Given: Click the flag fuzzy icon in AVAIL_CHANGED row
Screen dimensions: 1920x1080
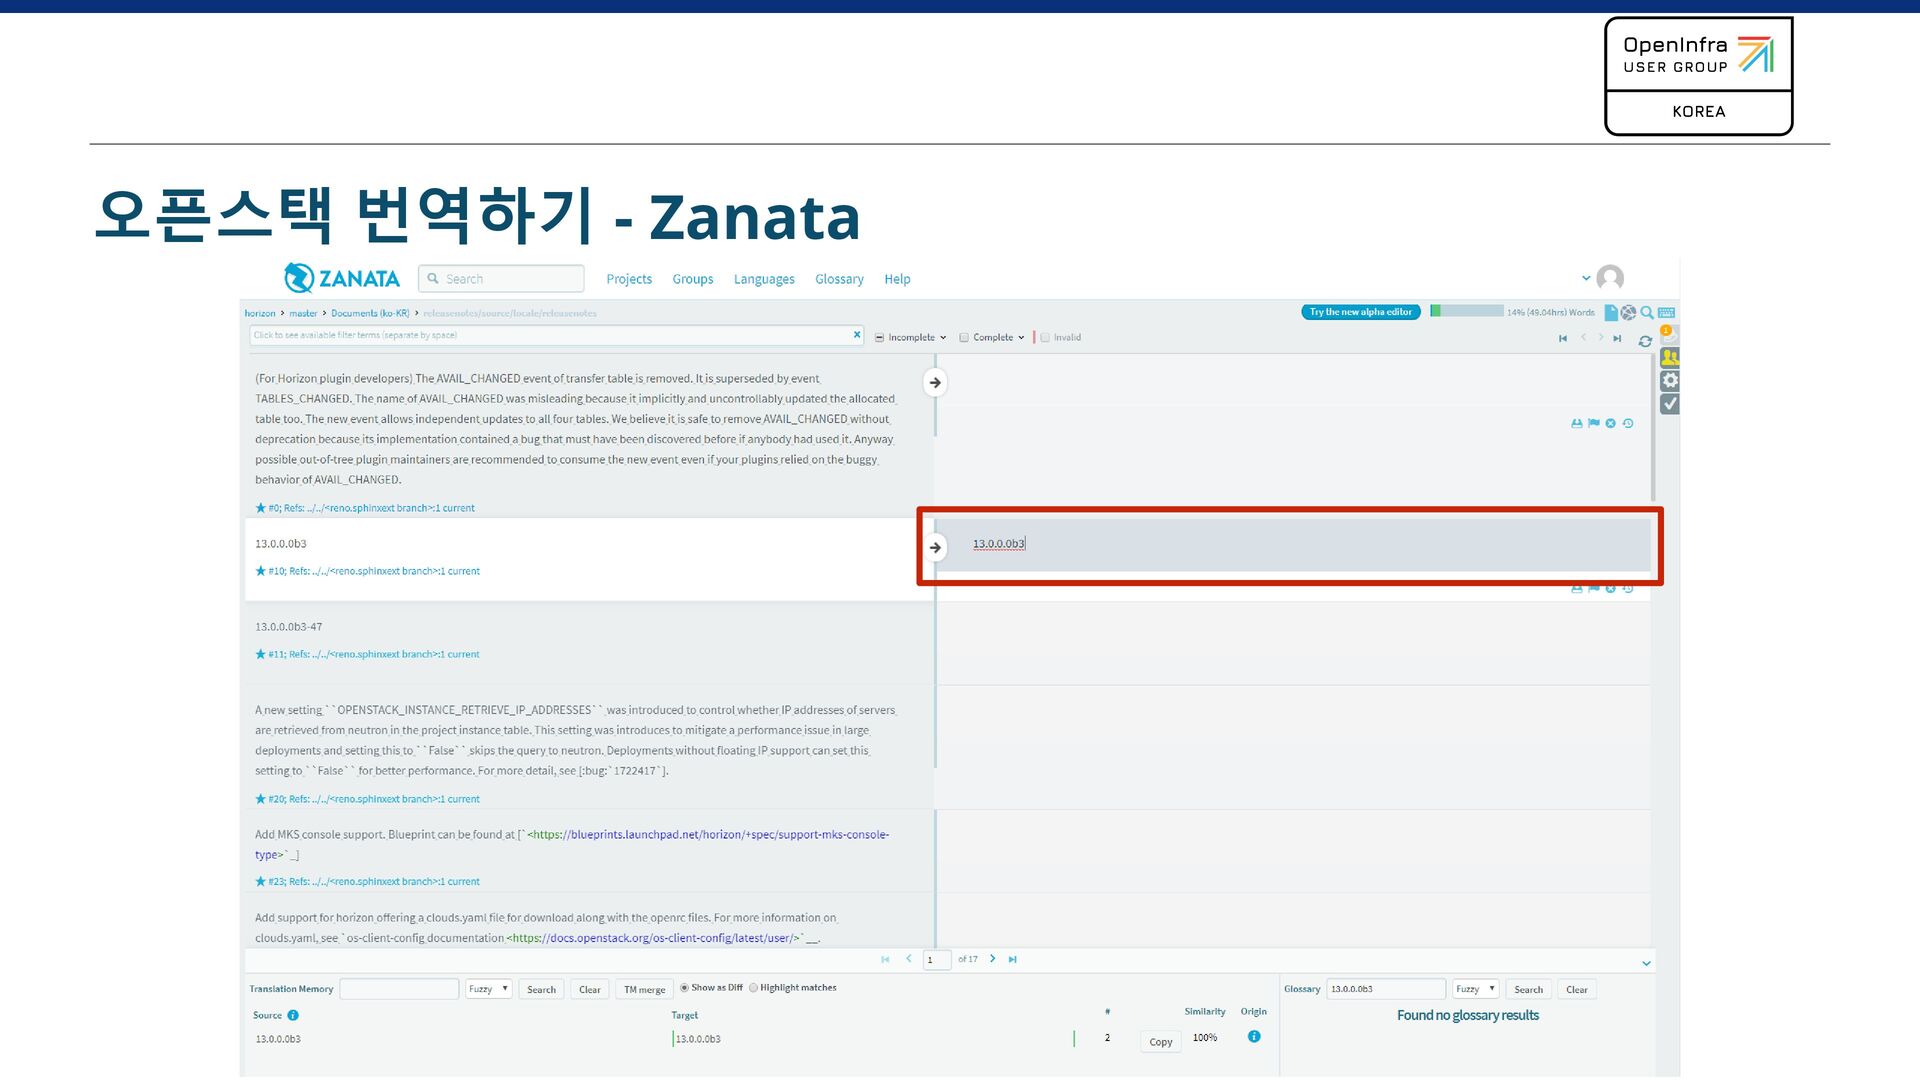Looking at the screenshot, I should 1594,424.
